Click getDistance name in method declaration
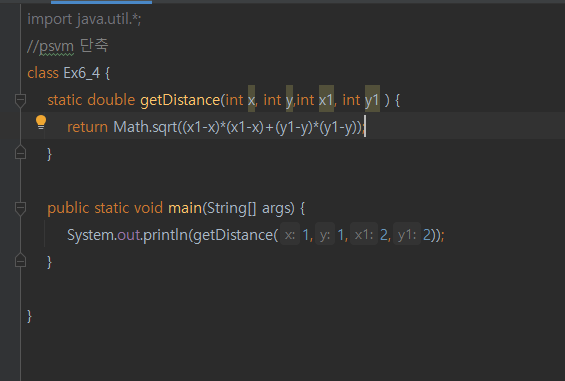The image size is (565, 381). pos(180,100)
